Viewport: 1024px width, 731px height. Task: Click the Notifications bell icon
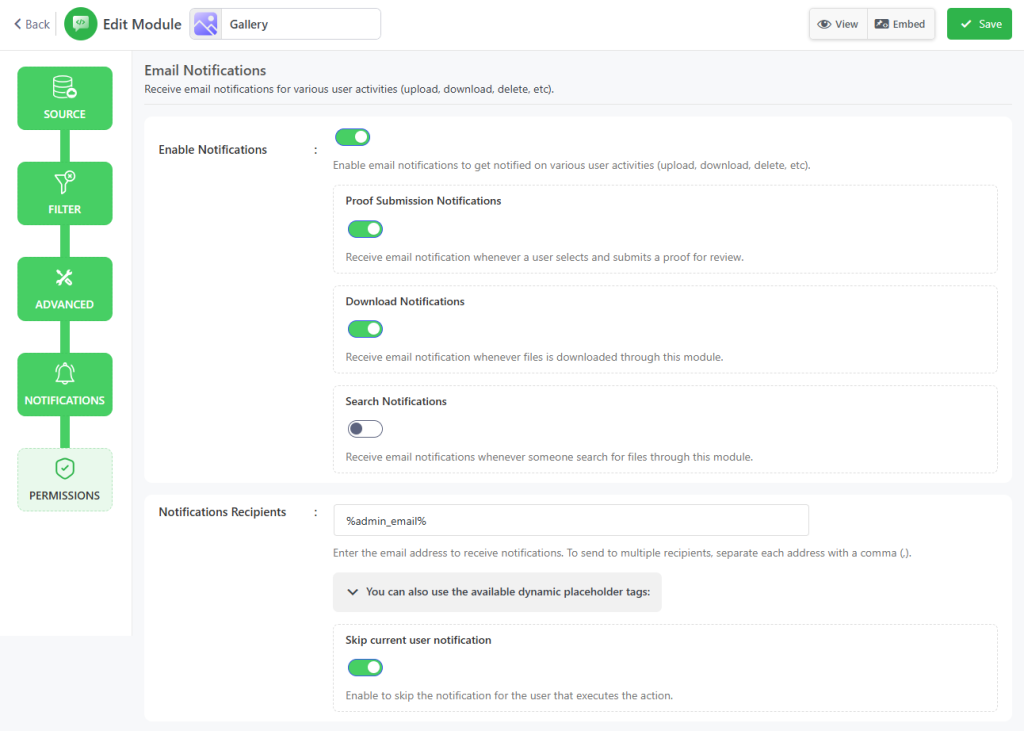tap(65, 374)
